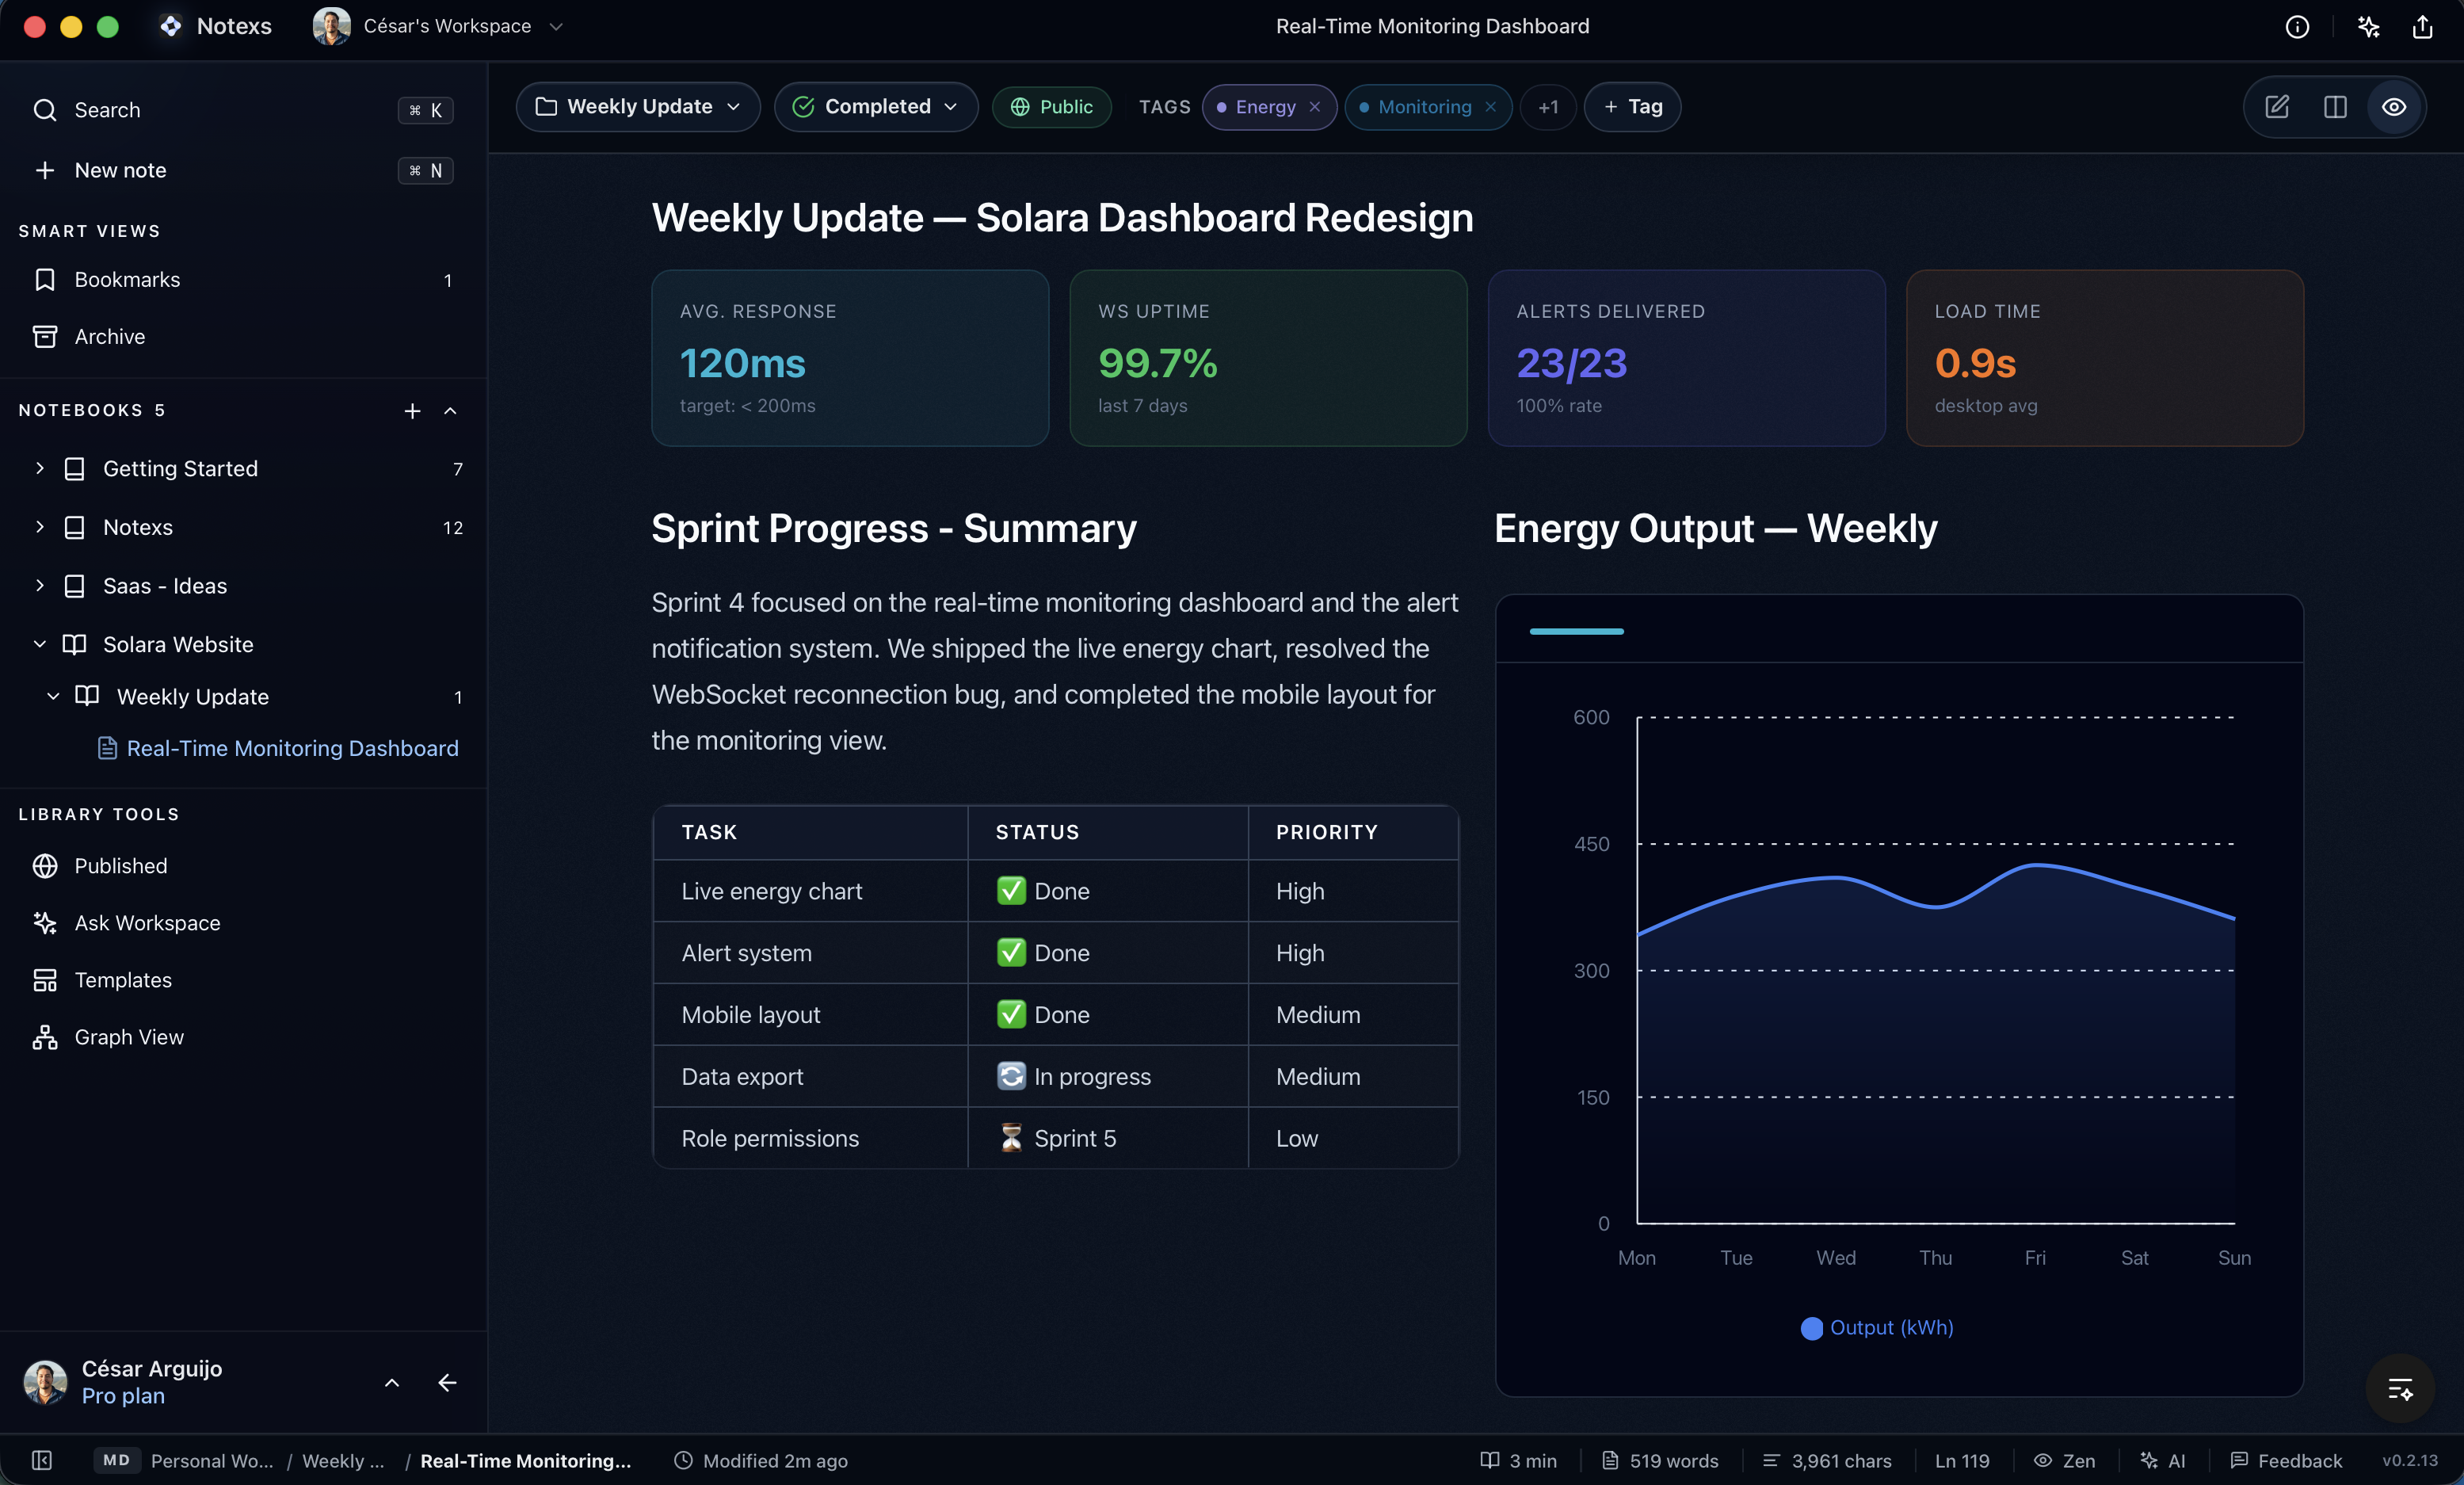Click the In progress status cell
This screenshot has height=1485, width=2464.
1108,1077
